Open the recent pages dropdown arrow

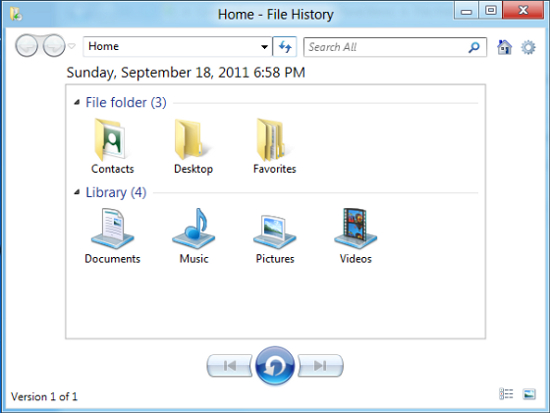(x=72, y=46)
